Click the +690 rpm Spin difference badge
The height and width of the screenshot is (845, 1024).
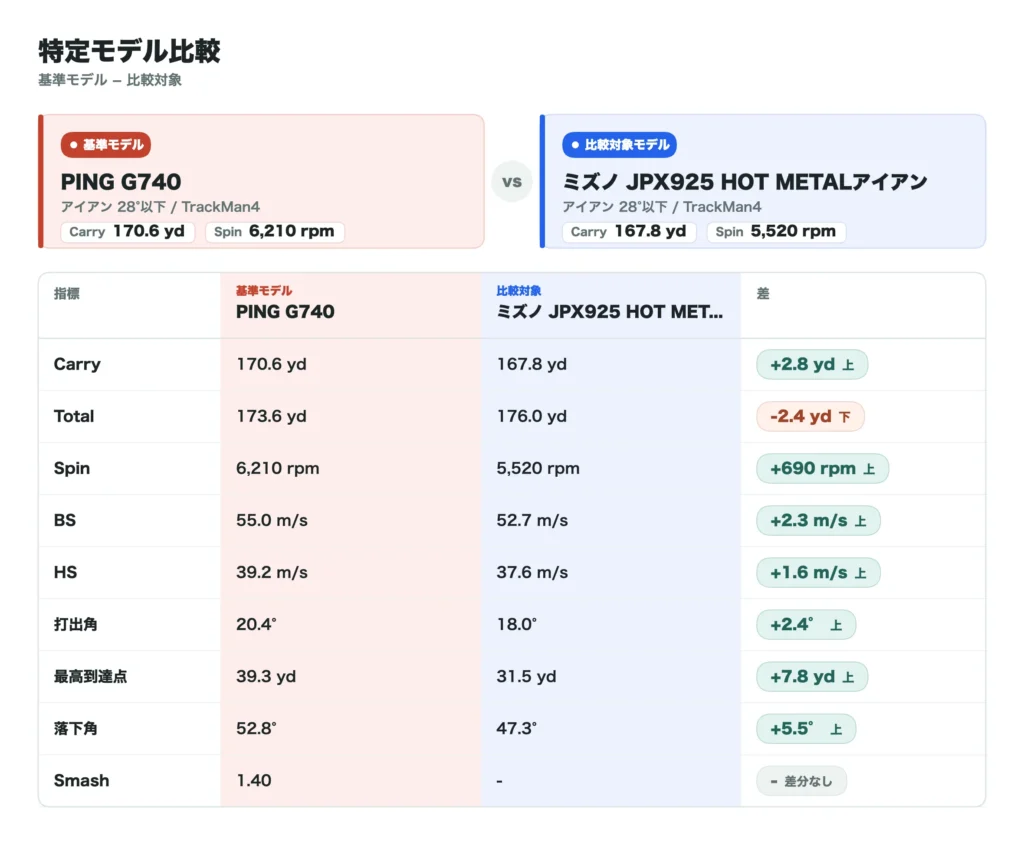click(x=822, y=469)
